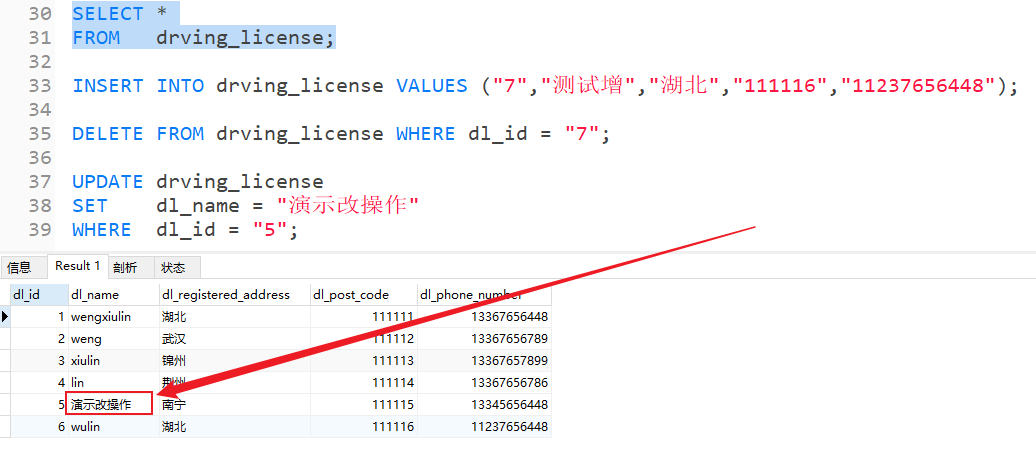This screenshot has height=452, width=1036.
Task: Click the string "演示改操作" on line 38
Action: 348,206
